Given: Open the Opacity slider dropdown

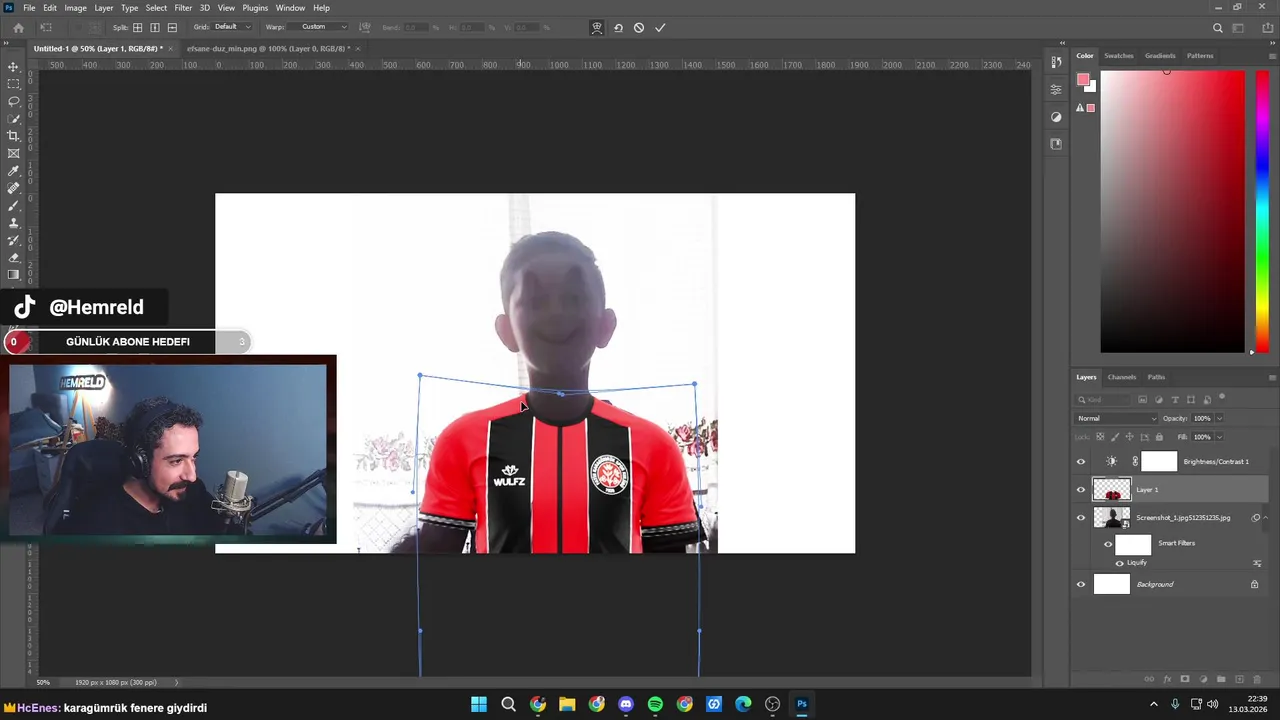Looking at the screenshot, I should [1220, 418].
